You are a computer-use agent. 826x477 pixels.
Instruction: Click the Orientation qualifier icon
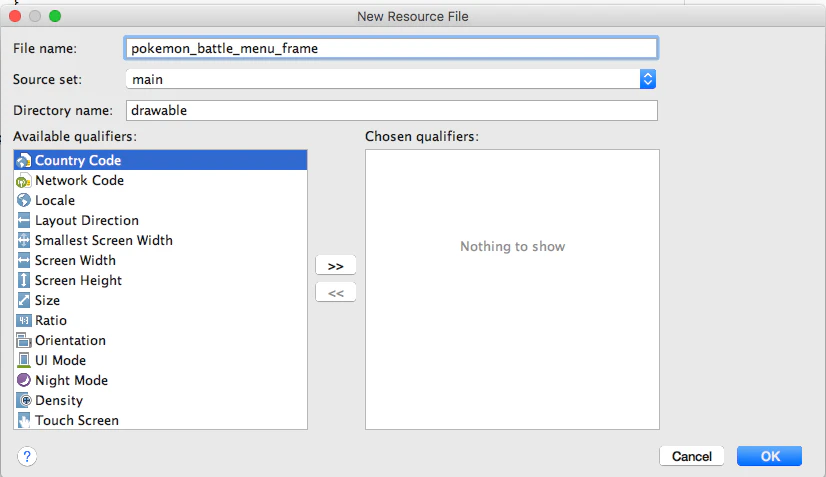(24, 340)
